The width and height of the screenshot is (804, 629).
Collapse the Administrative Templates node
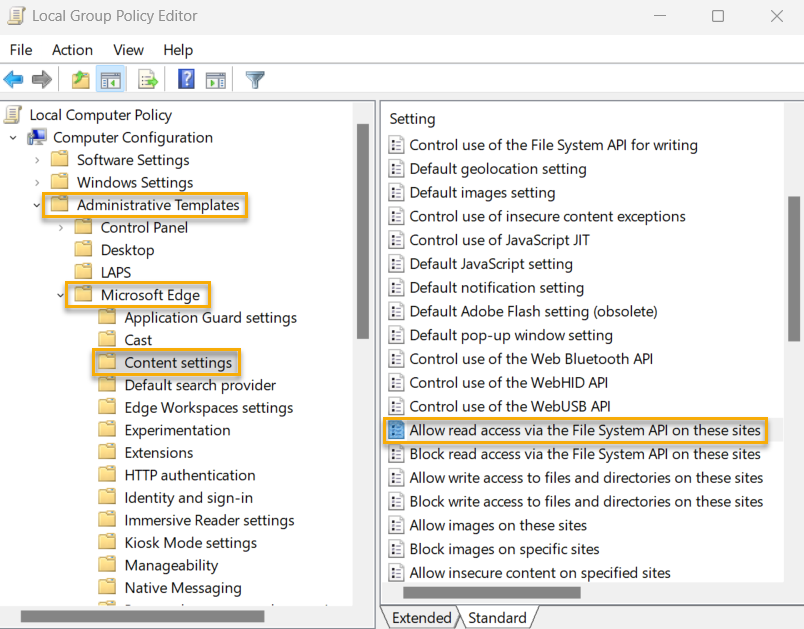[36, 205]
